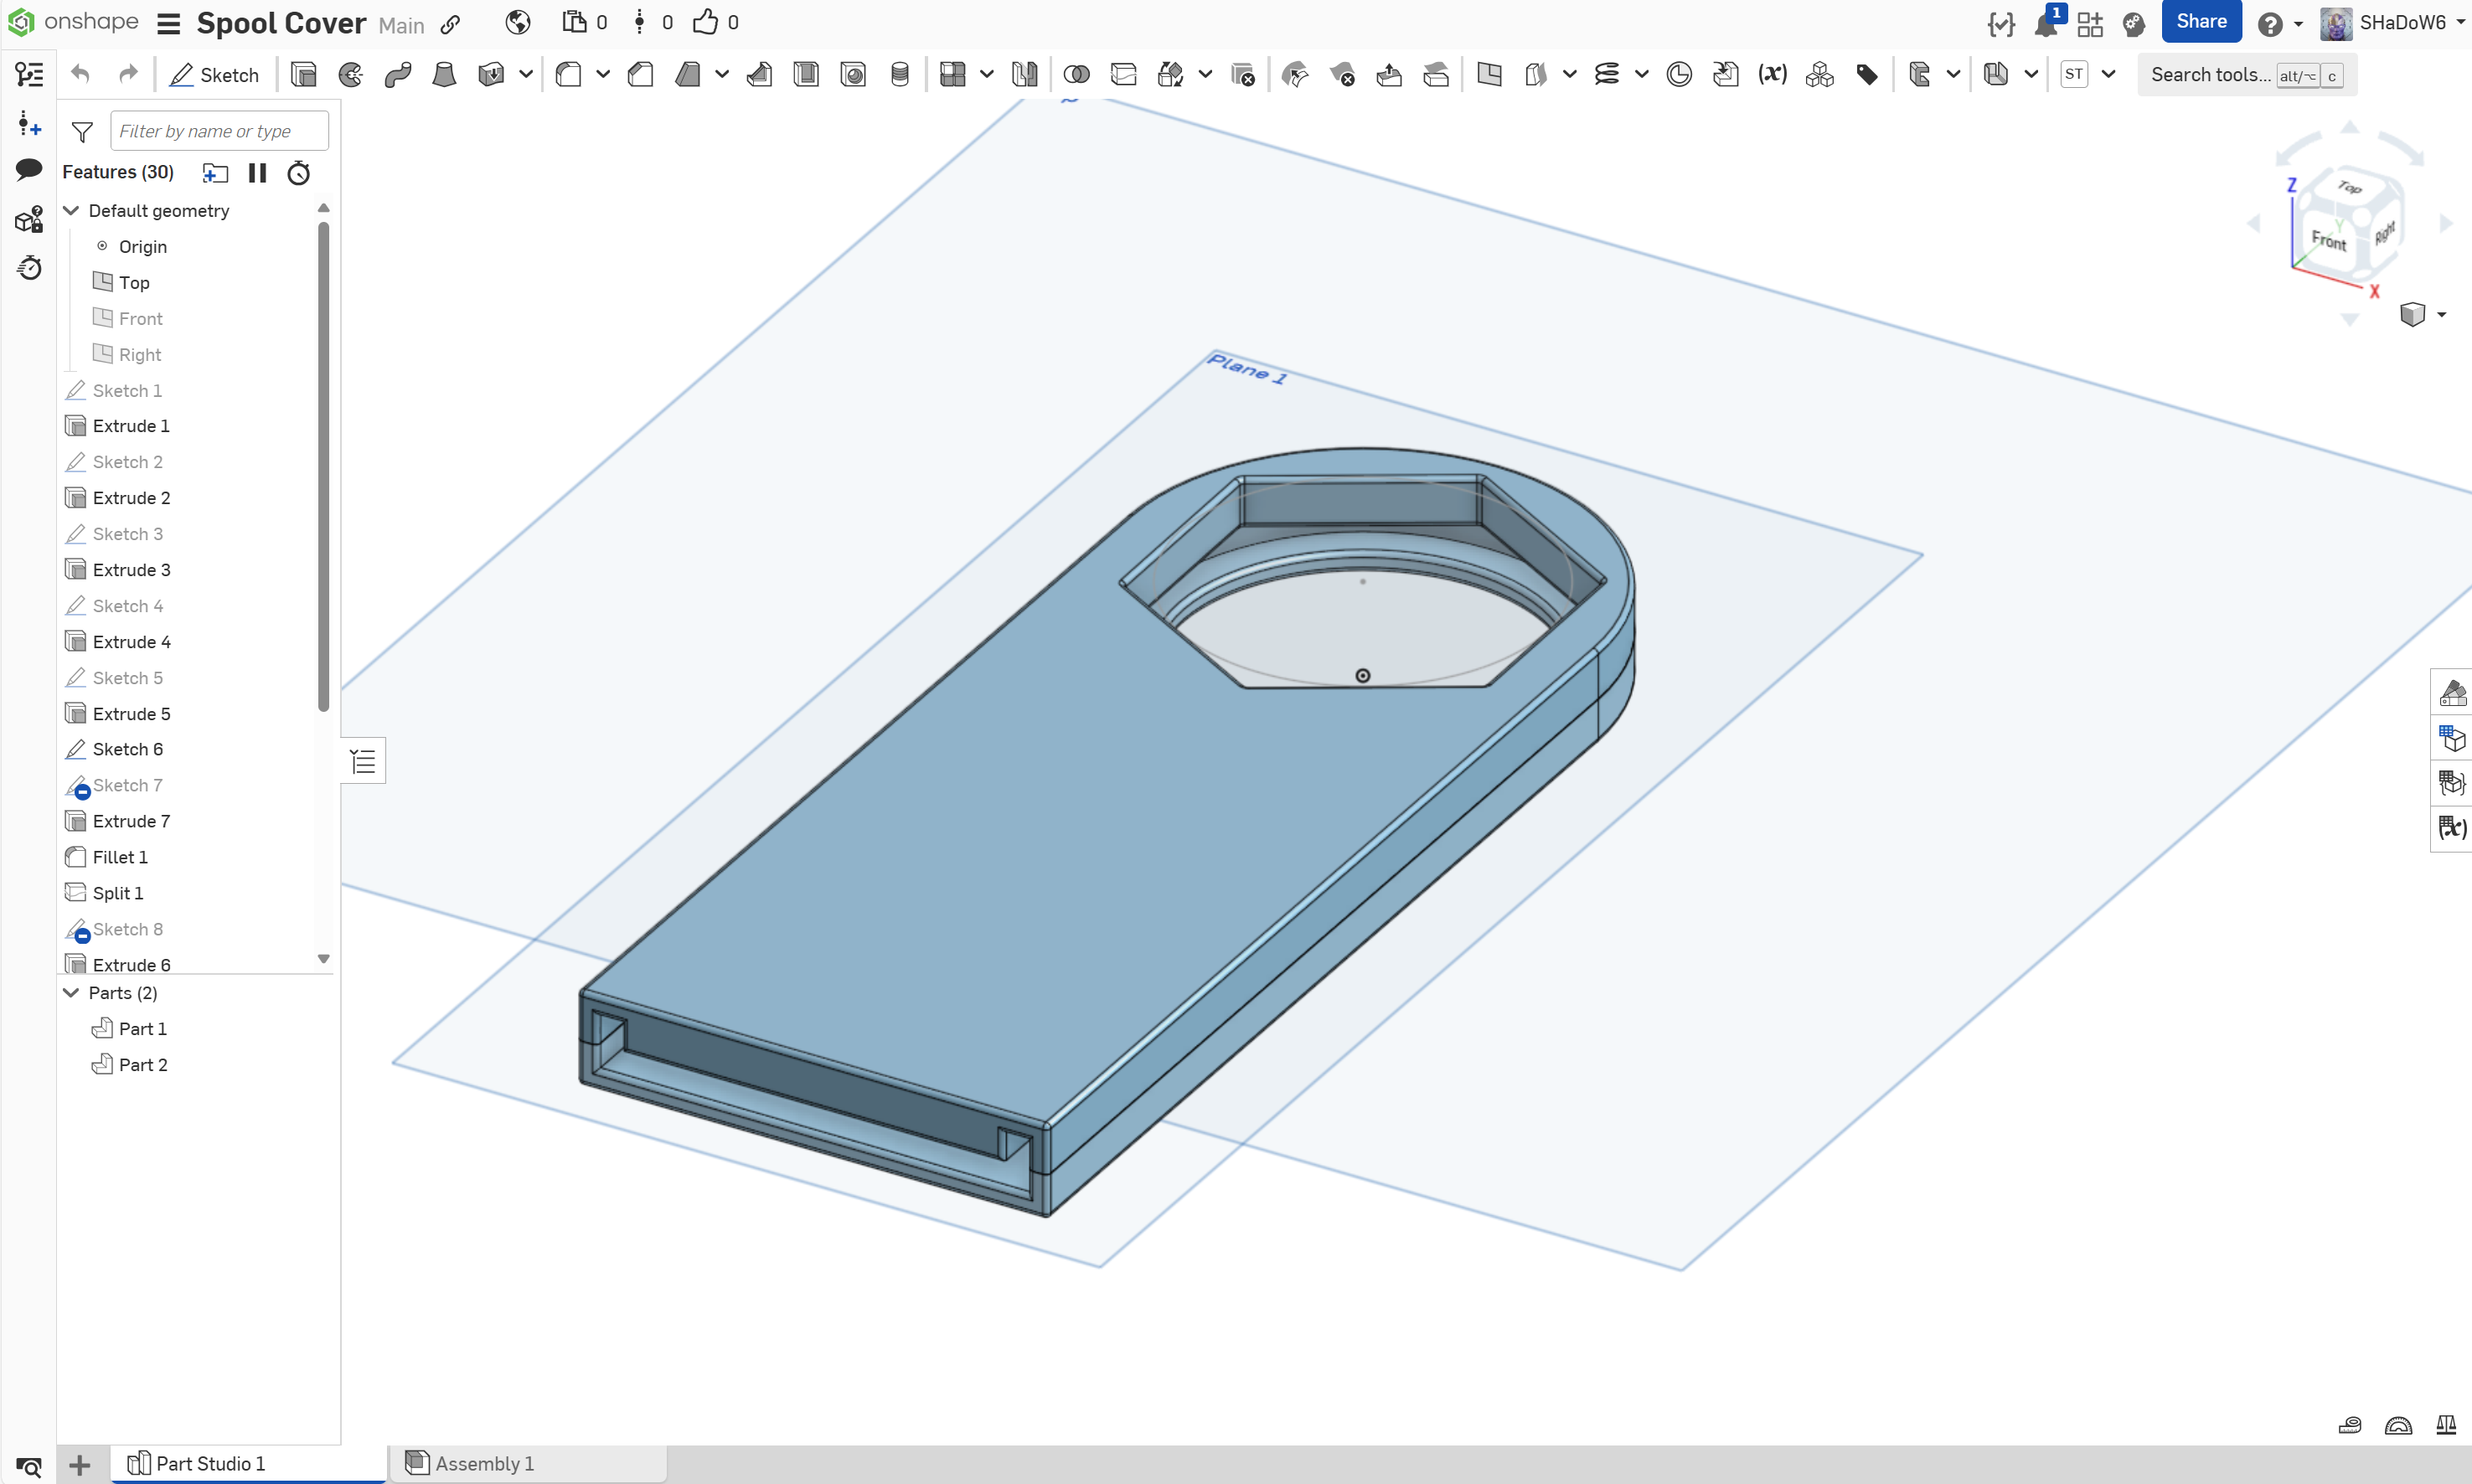The image size is (2472, 1484).
Task: Select the Helix tool
Action: 1607,75
